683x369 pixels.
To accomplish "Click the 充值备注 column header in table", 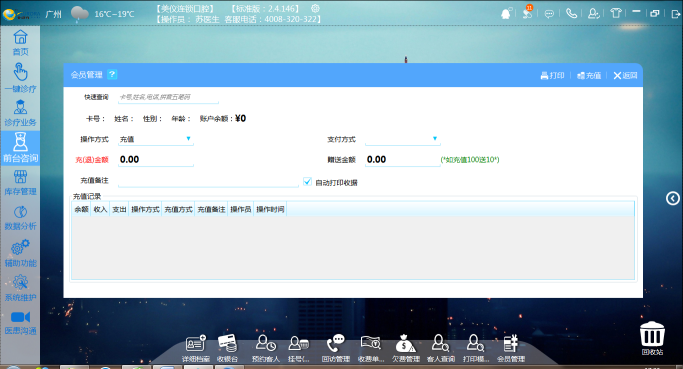I will click(211, 210).
